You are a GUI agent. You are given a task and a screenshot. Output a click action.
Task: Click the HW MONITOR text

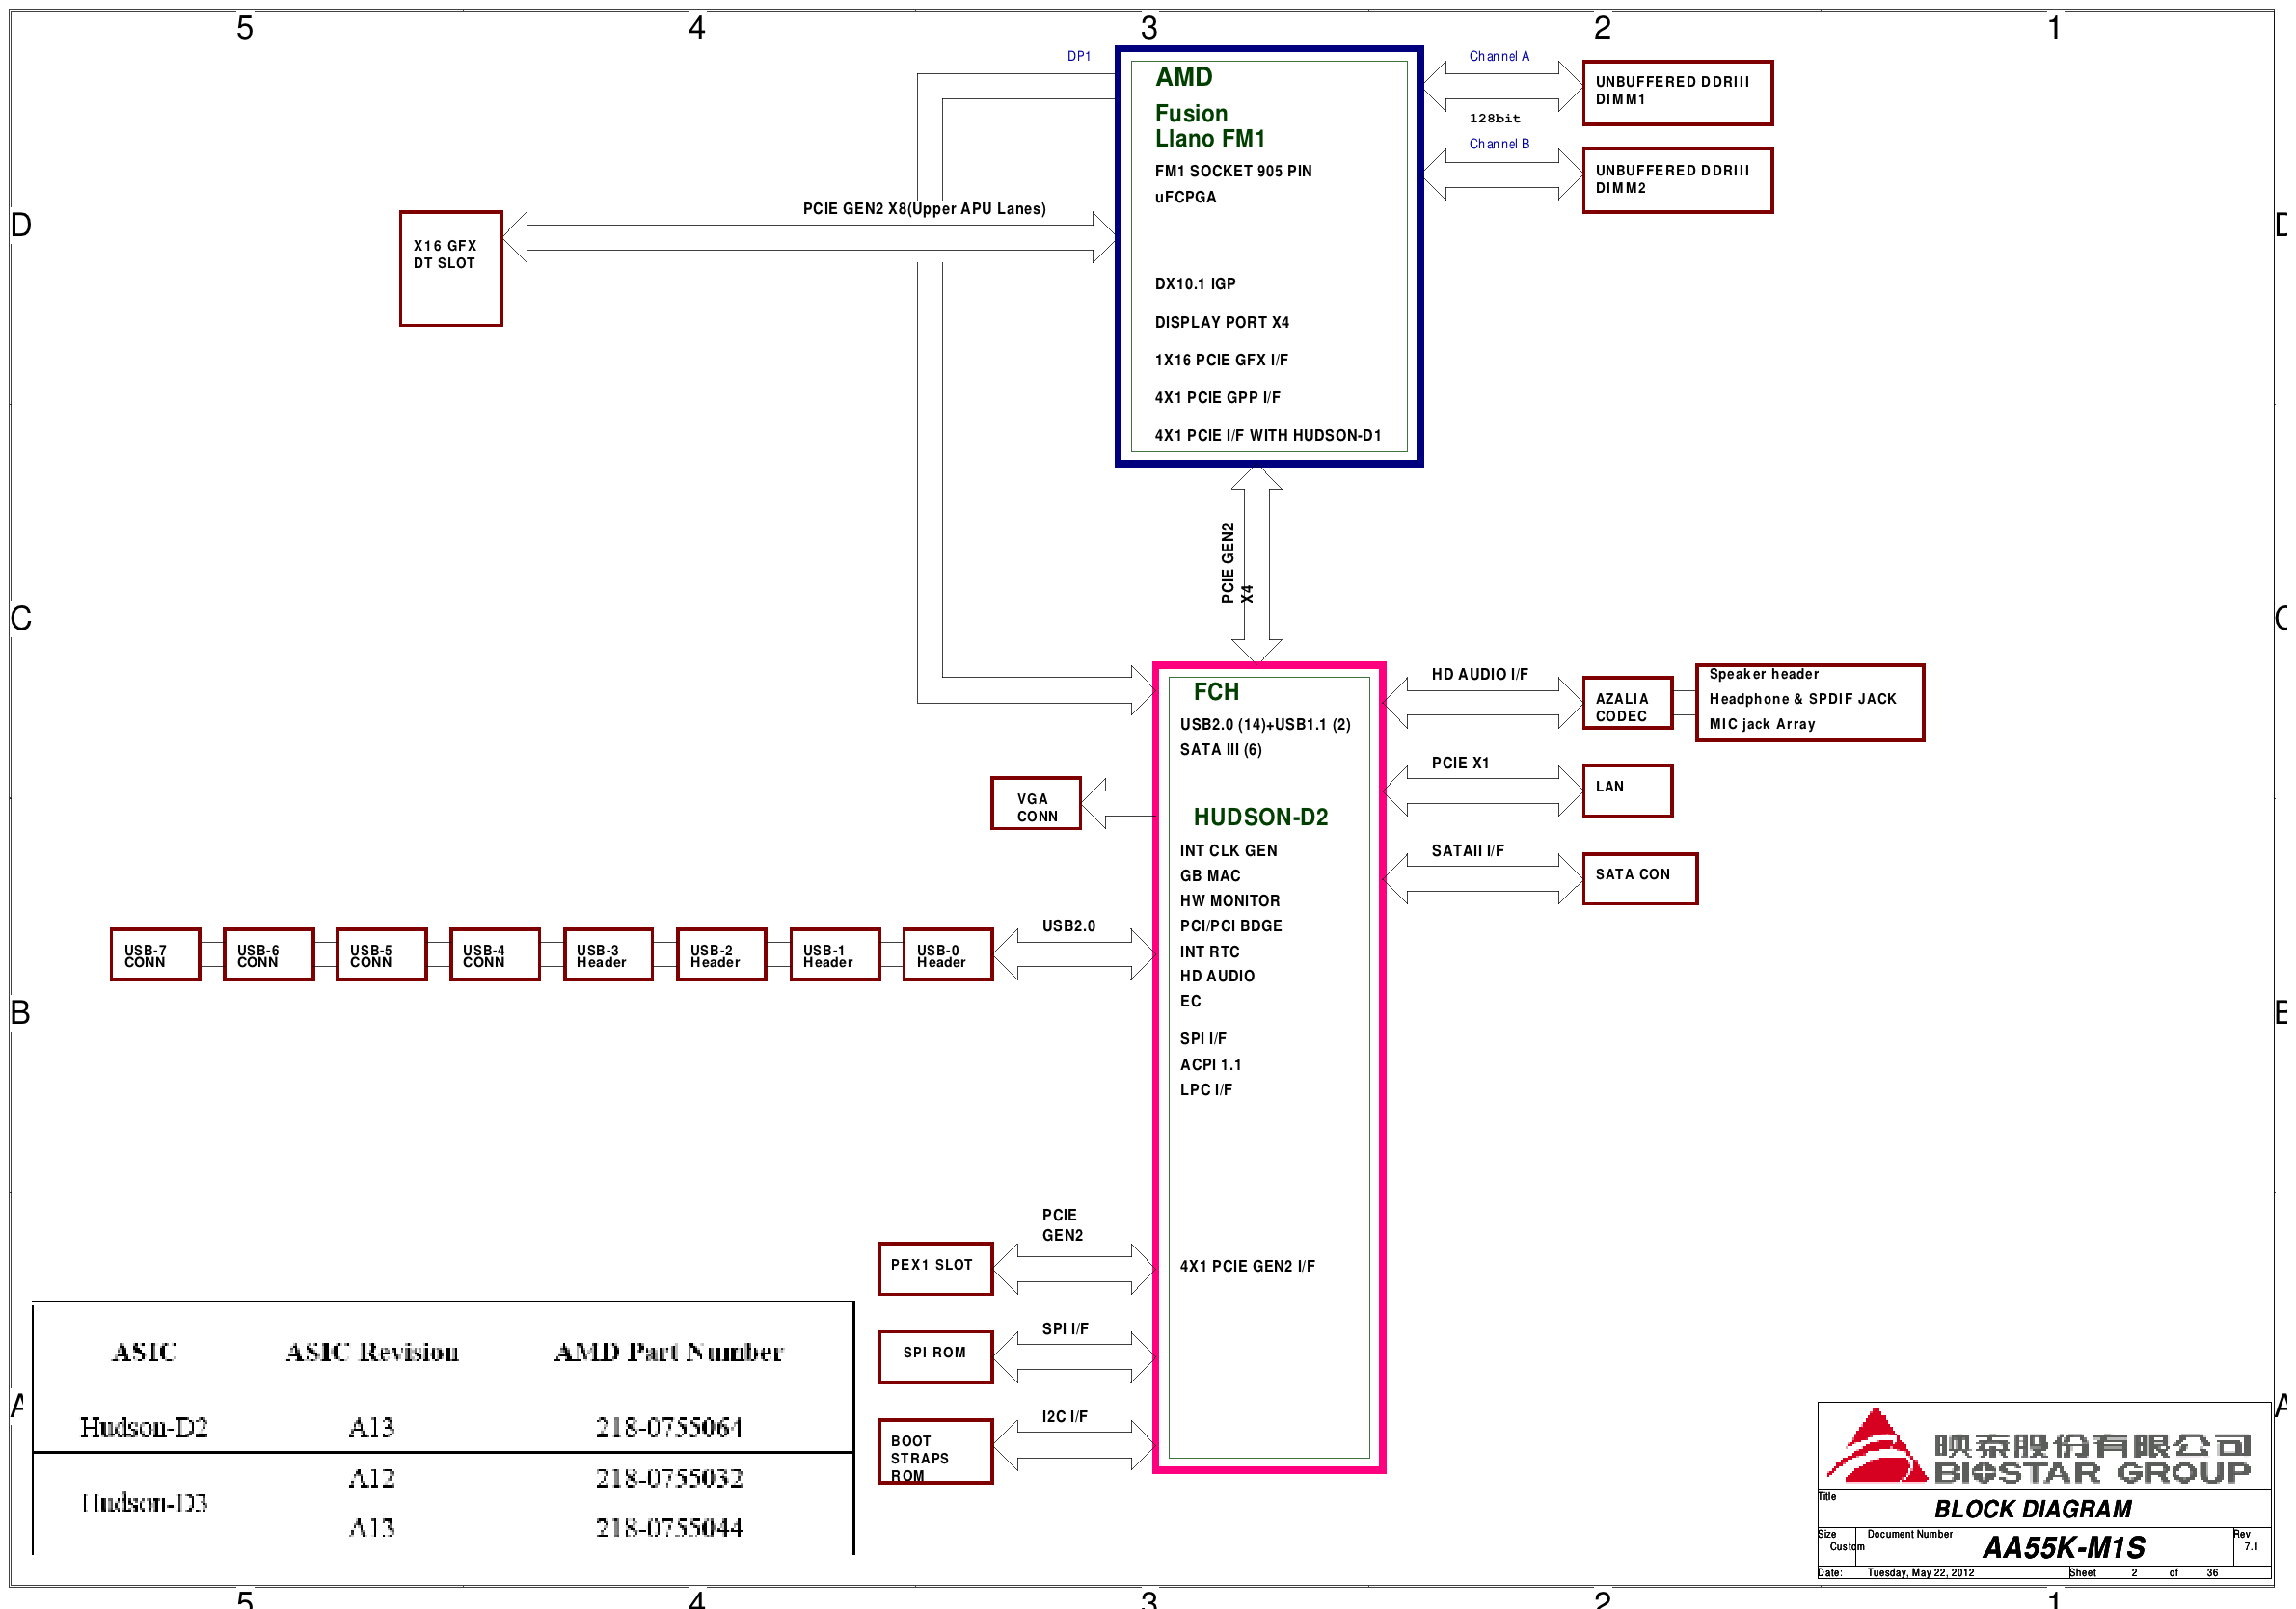tap(1229, 900)
